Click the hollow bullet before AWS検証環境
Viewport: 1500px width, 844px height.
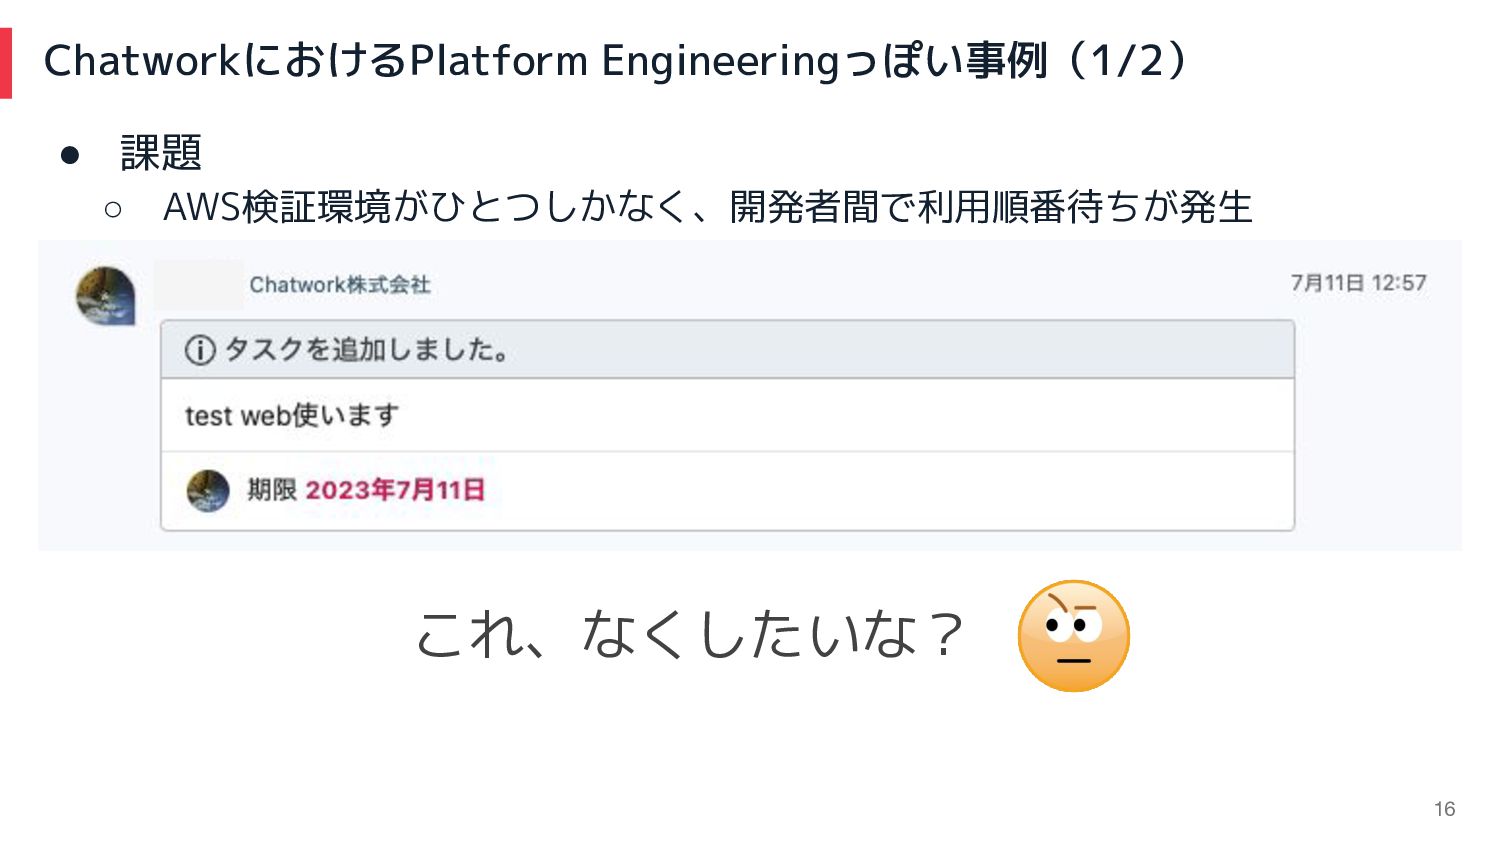112,209
